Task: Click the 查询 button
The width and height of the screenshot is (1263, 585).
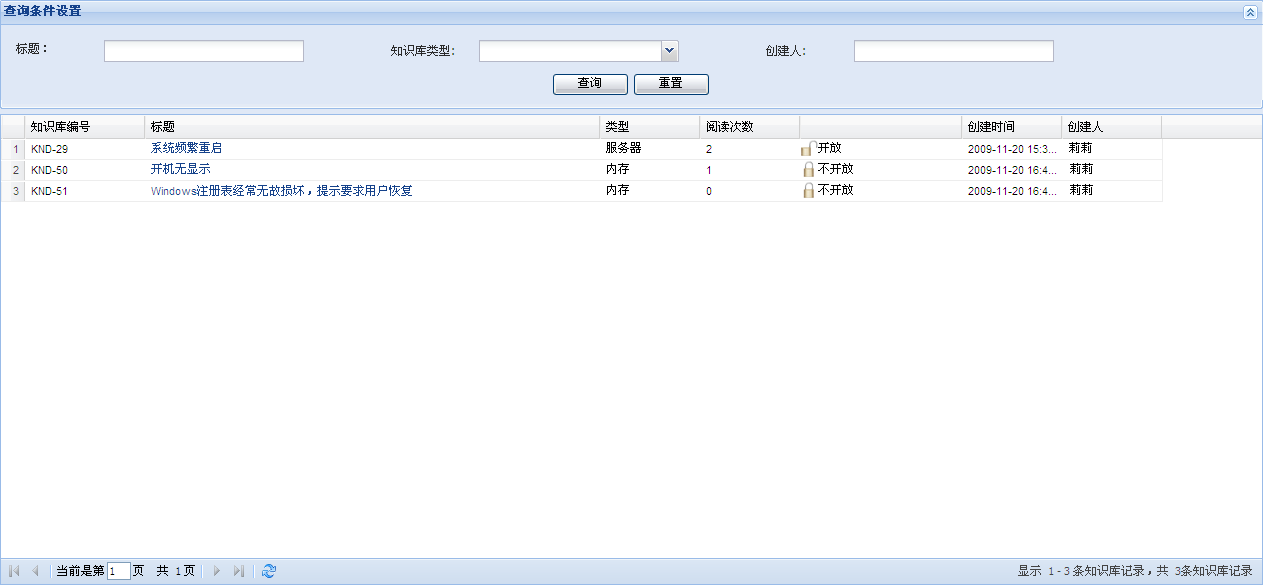Action: click(x=590, y=84)
